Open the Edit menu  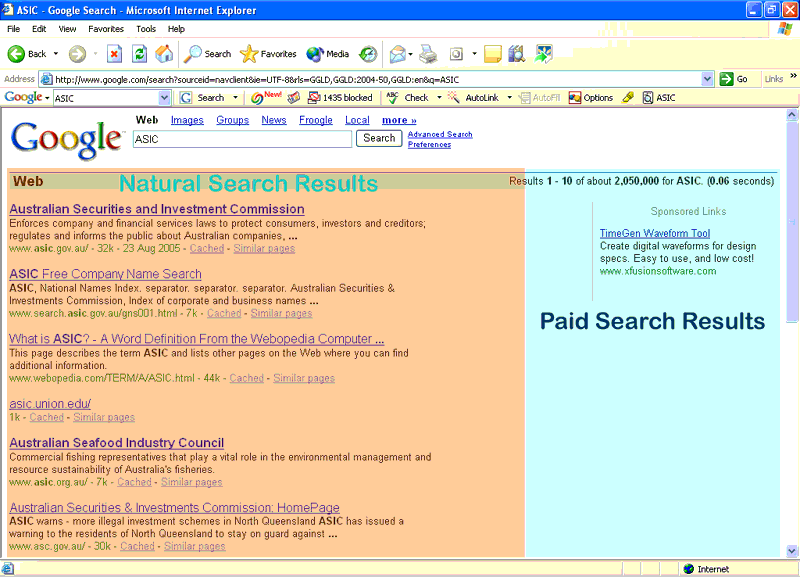point(39,29)
